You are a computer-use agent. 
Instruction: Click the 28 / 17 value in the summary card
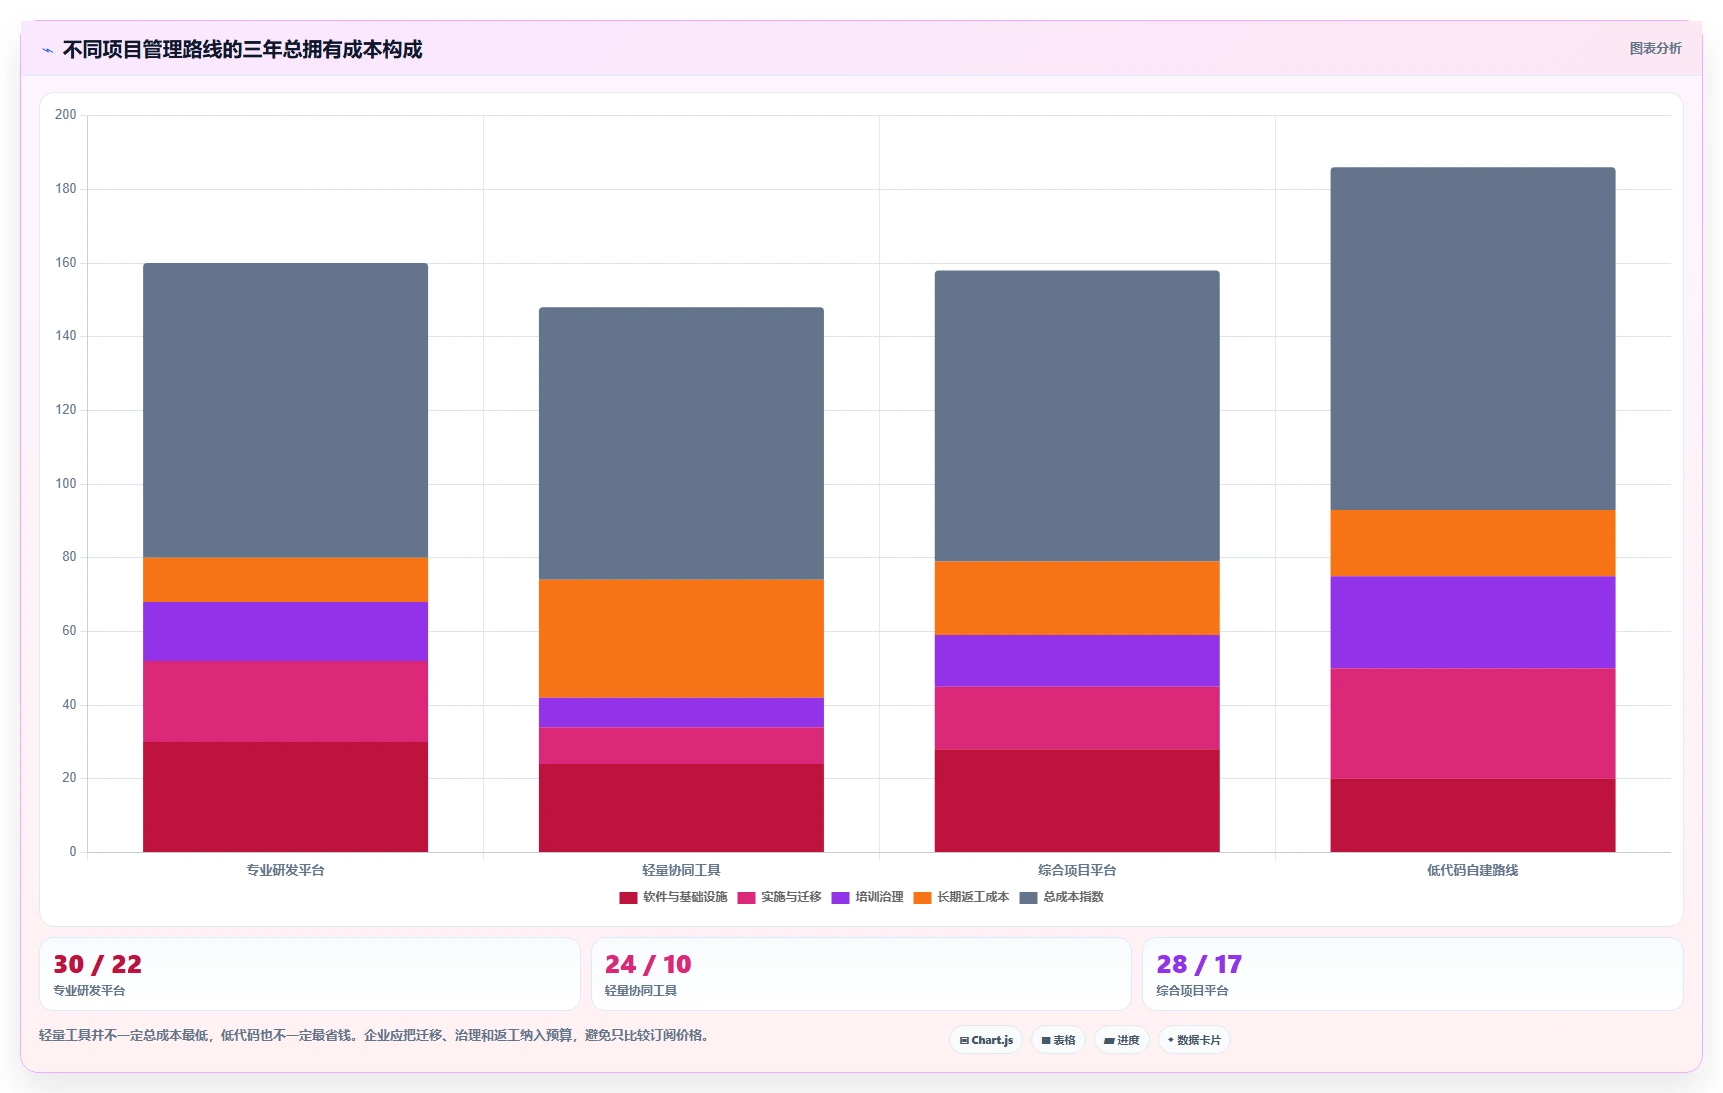(1199, 964)
